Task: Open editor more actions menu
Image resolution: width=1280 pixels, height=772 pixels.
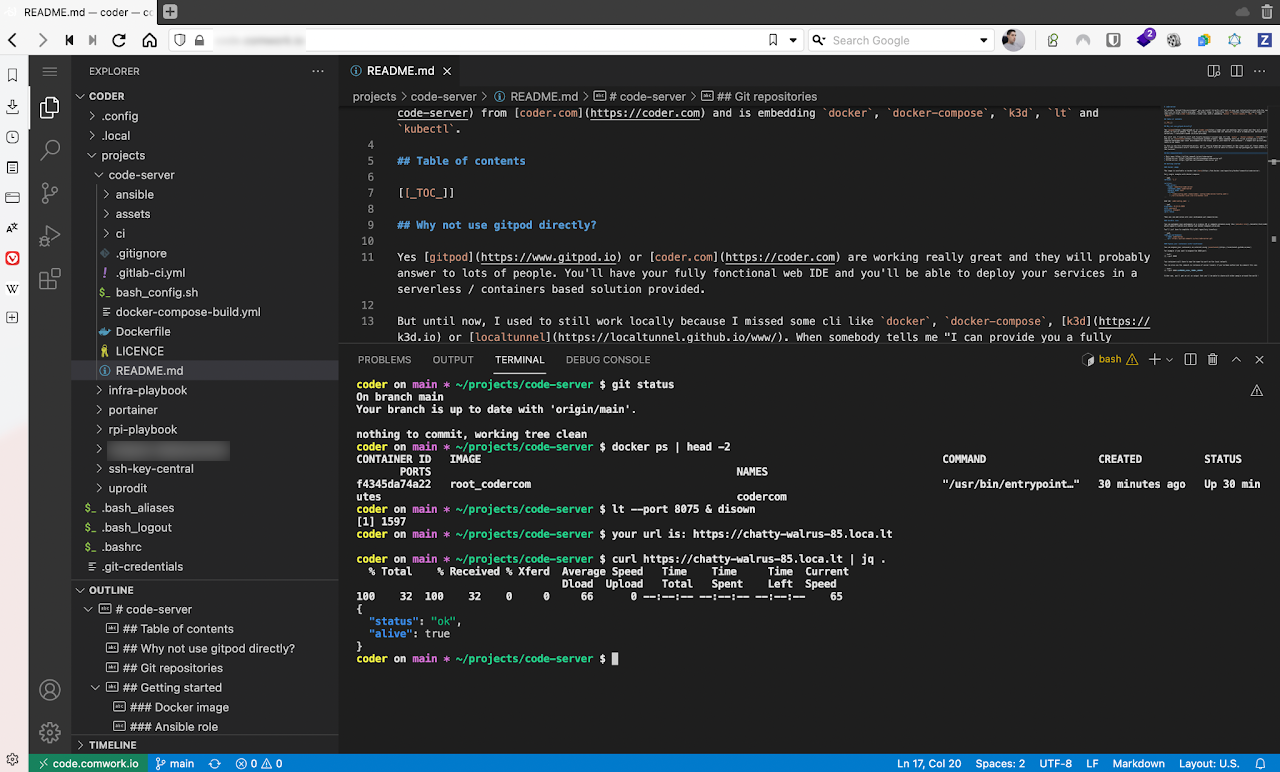Action: point(1261,71)
